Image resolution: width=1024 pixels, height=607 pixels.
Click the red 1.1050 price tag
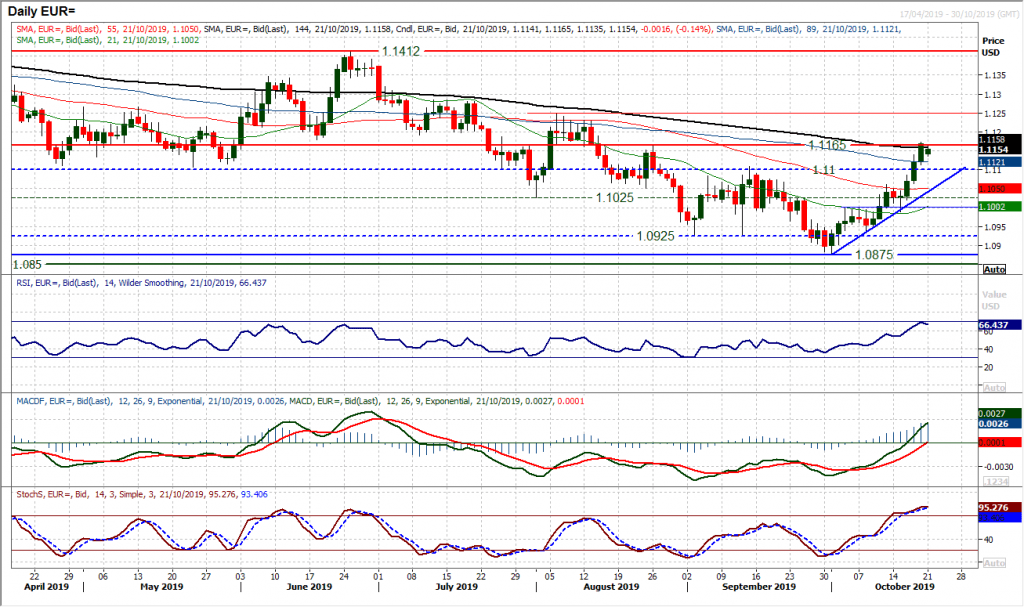(x=993, y=187)
